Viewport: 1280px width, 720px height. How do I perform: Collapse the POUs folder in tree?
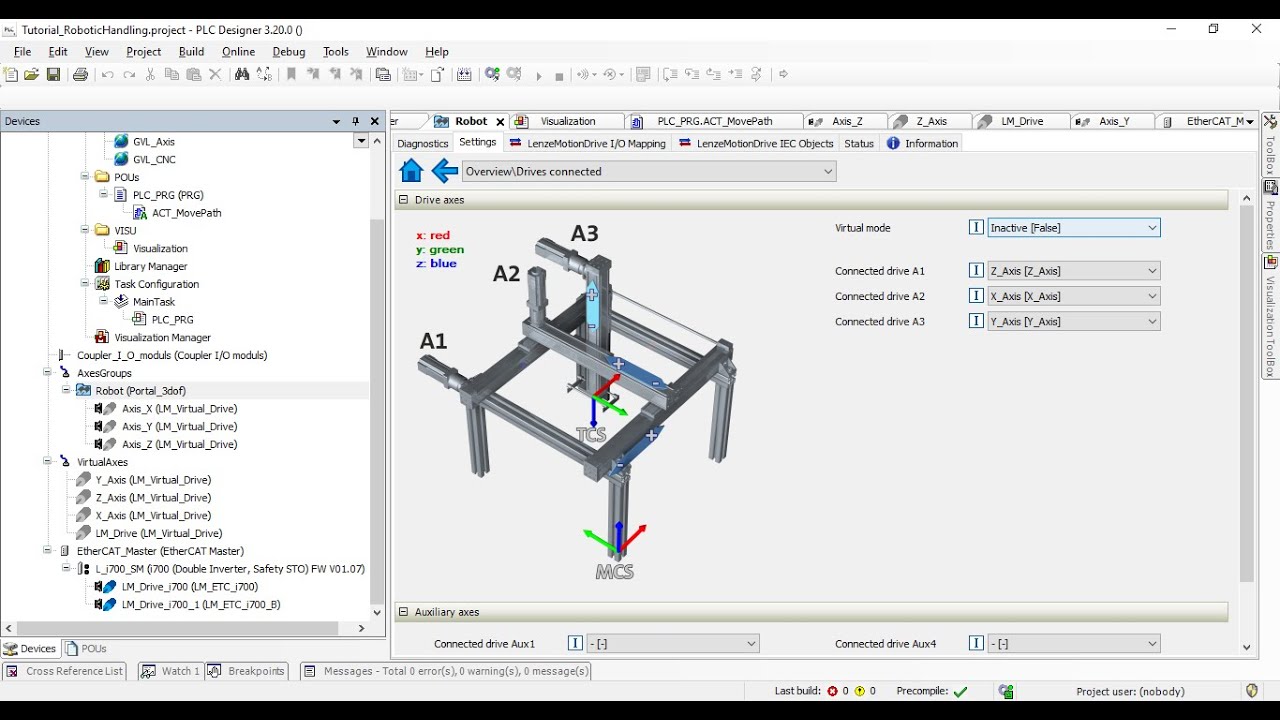[85, 177]
